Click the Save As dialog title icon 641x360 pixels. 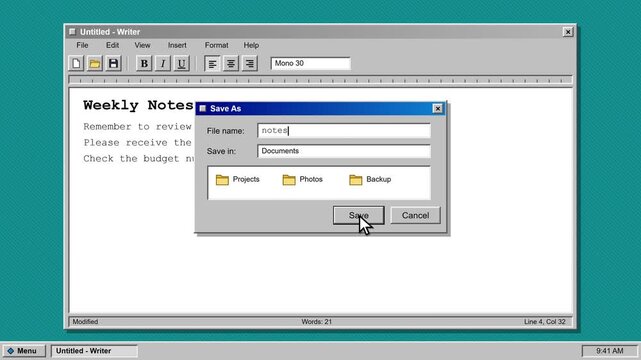[x=203, y=108]
